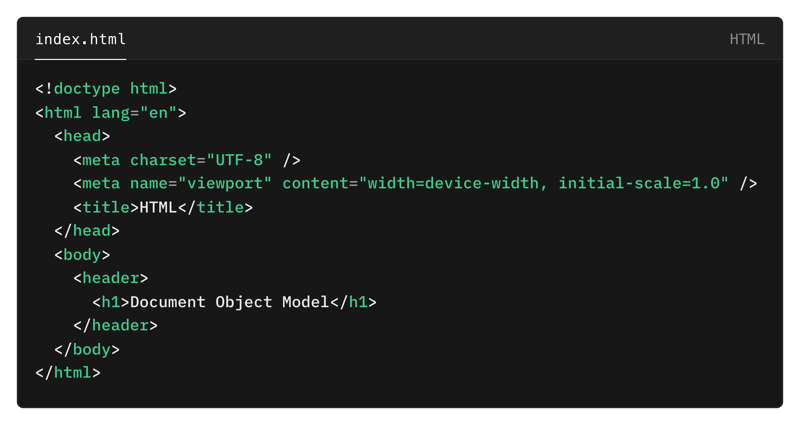800x425 pixels.
Task: Click the closing head tag
Action: tap(87, 231)
